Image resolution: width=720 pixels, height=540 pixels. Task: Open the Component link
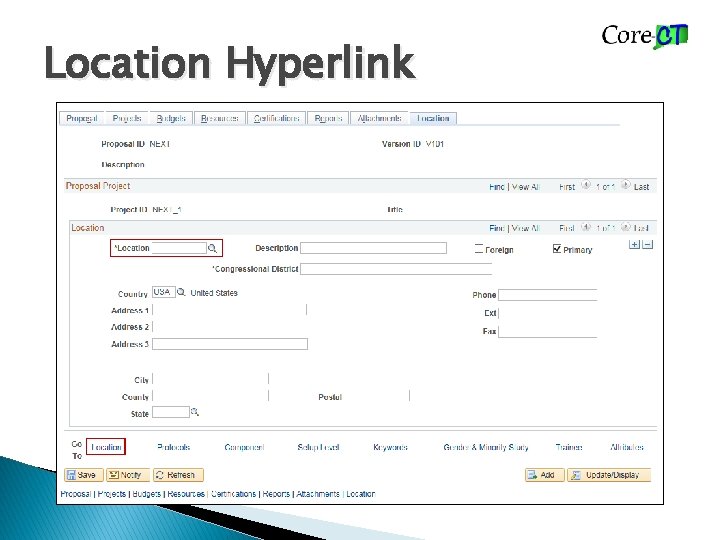(x=244, y=447)
